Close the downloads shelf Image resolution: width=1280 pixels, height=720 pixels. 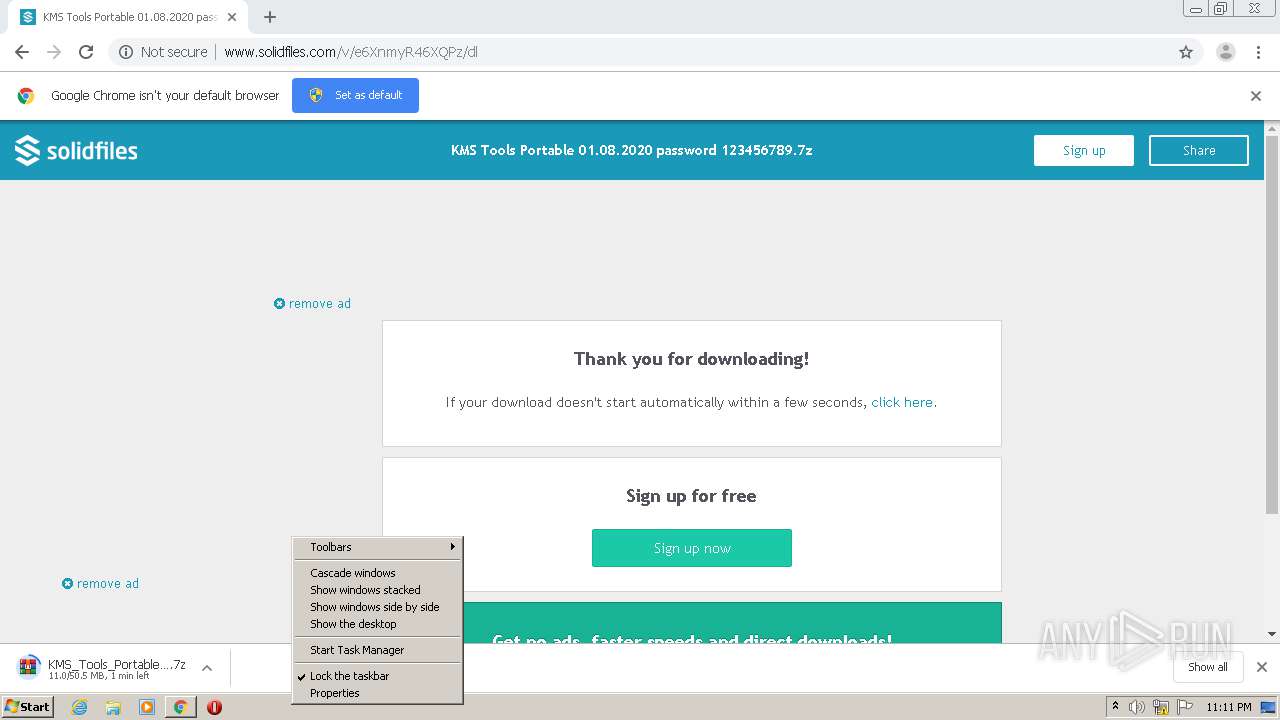[1262, 667]
